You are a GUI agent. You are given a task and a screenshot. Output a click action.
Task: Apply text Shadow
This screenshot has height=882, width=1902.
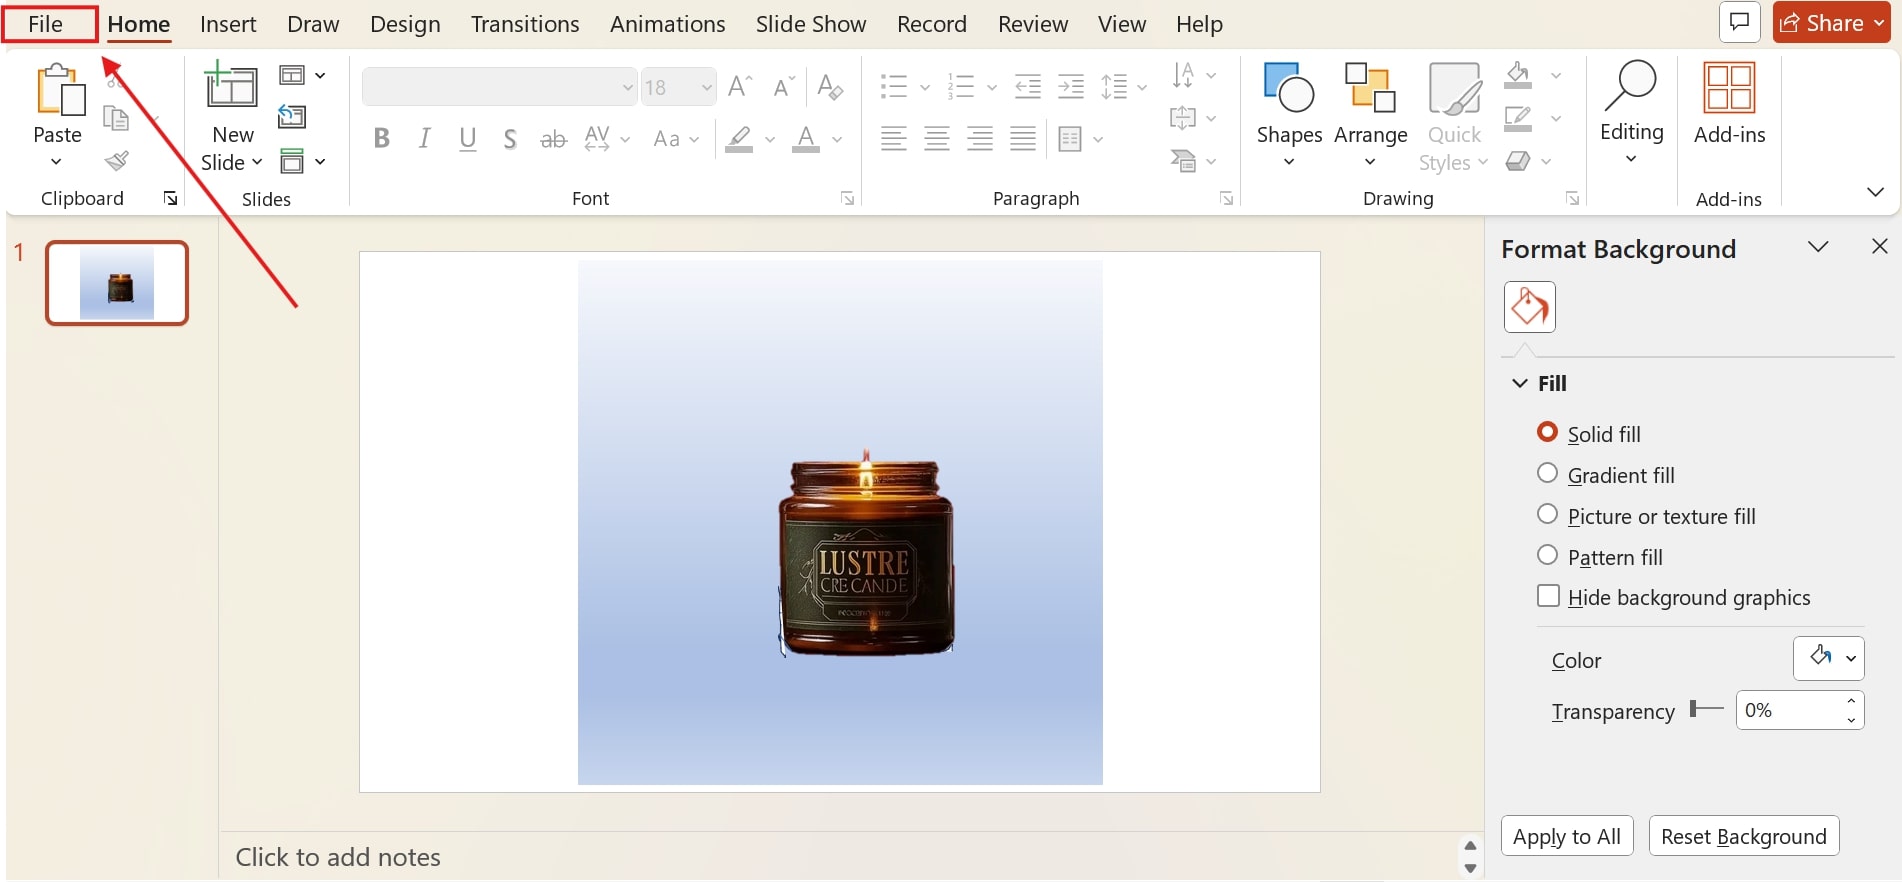[510, 139]
